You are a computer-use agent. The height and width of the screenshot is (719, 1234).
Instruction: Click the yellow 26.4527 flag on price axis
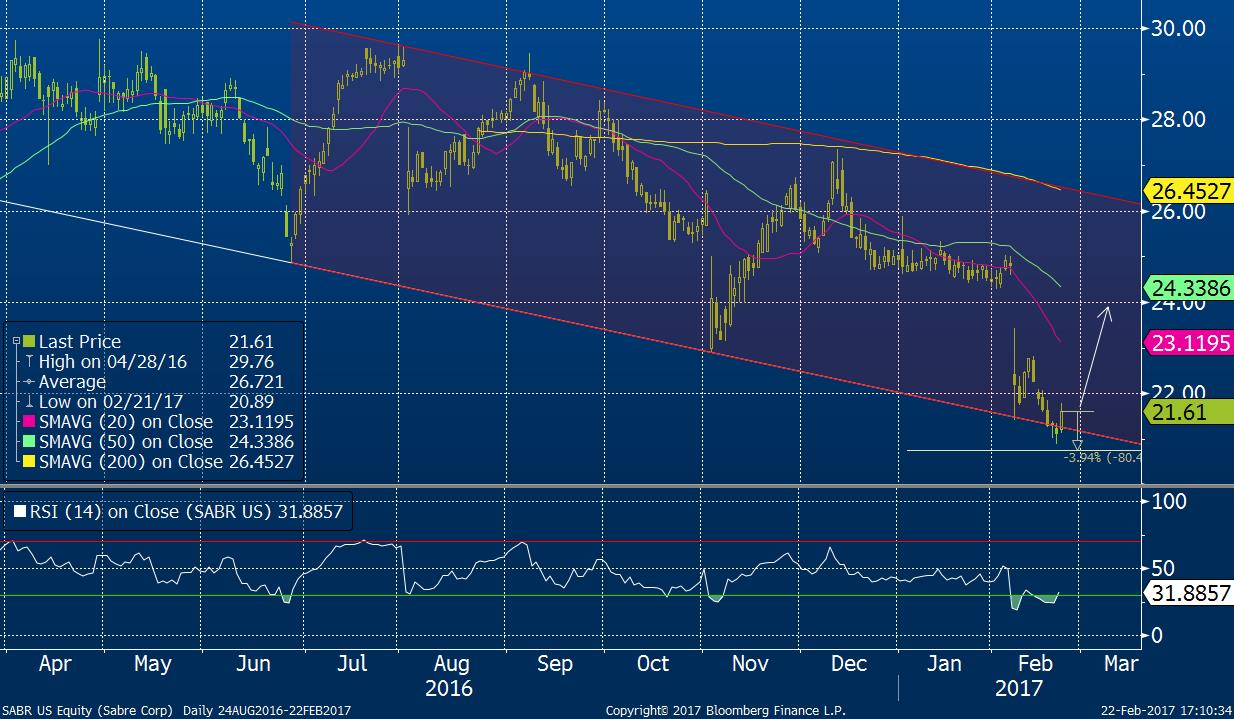[1189, 191]
